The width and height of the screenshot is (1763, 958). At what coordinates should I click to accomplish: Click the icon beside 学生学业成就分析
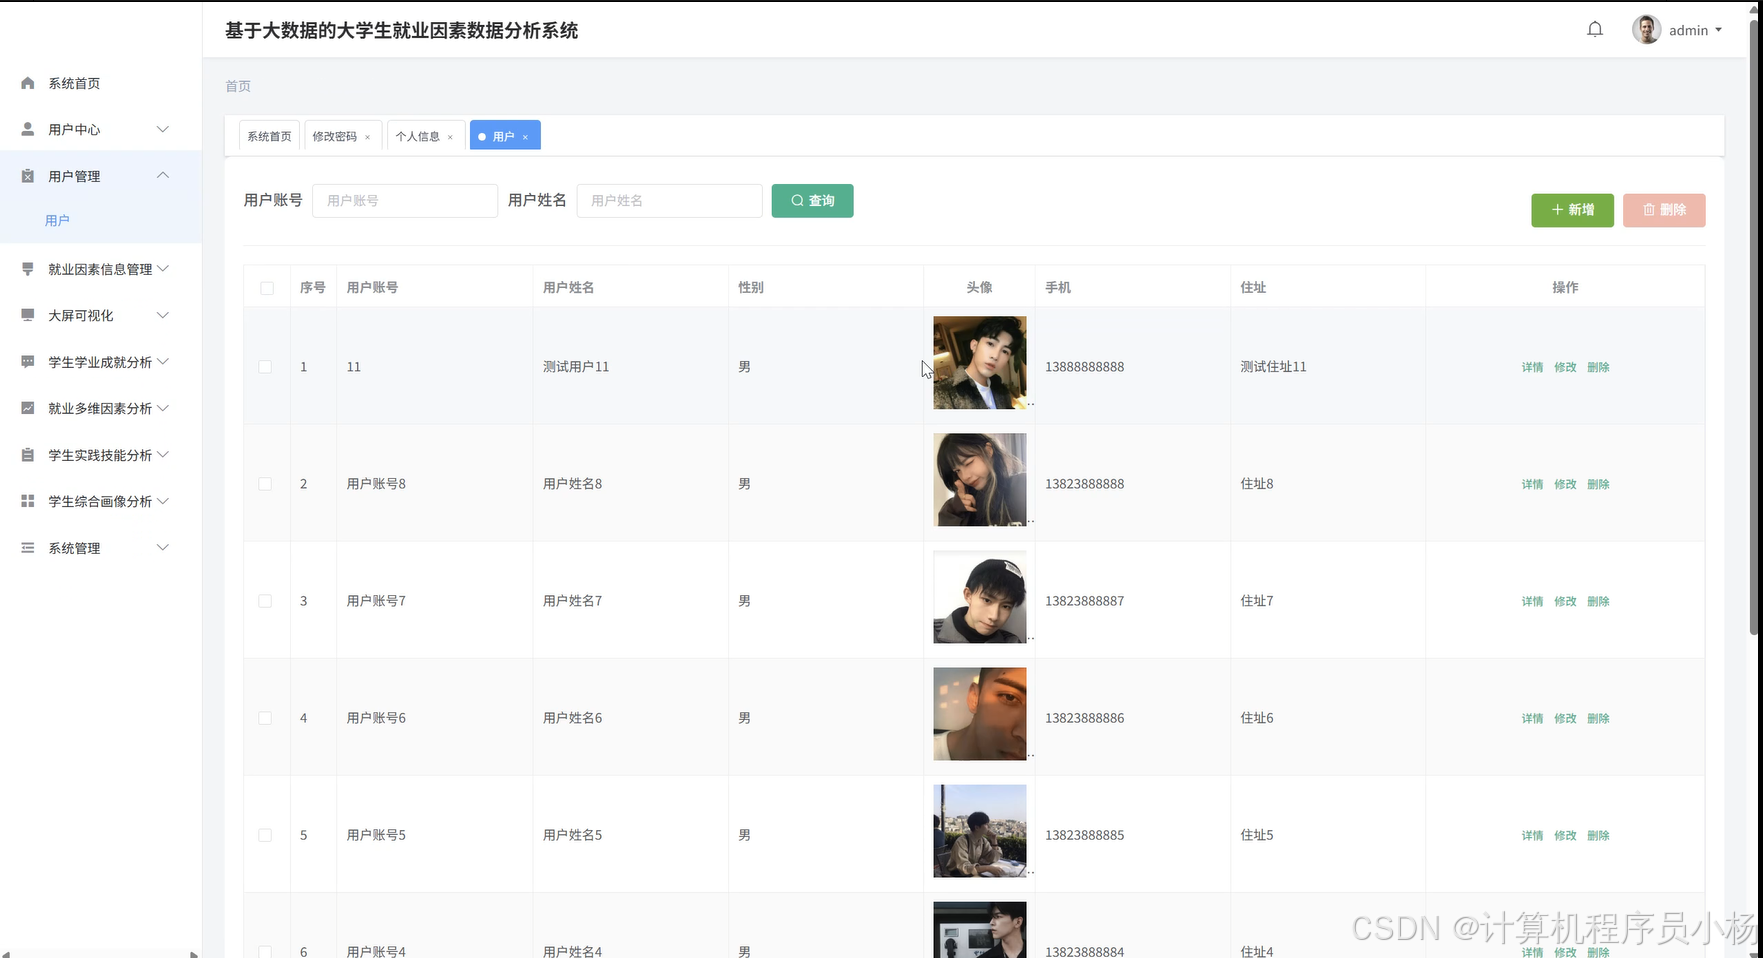(28, 362)
